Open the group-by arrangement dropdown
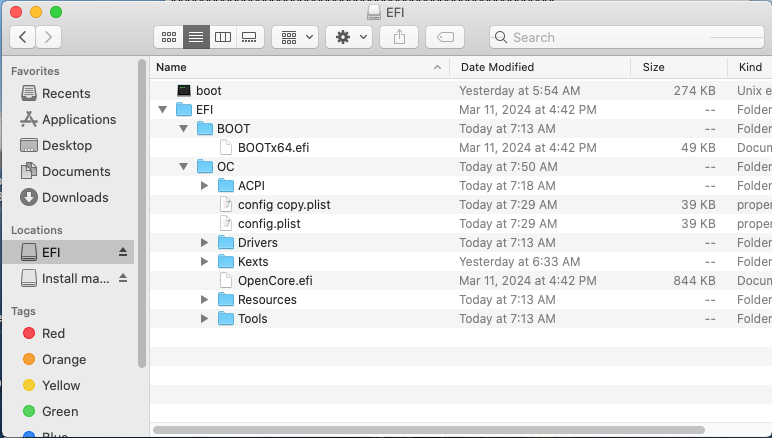This screenshot has width=772, height=438. pyautogui.click(x=295, y=37)
